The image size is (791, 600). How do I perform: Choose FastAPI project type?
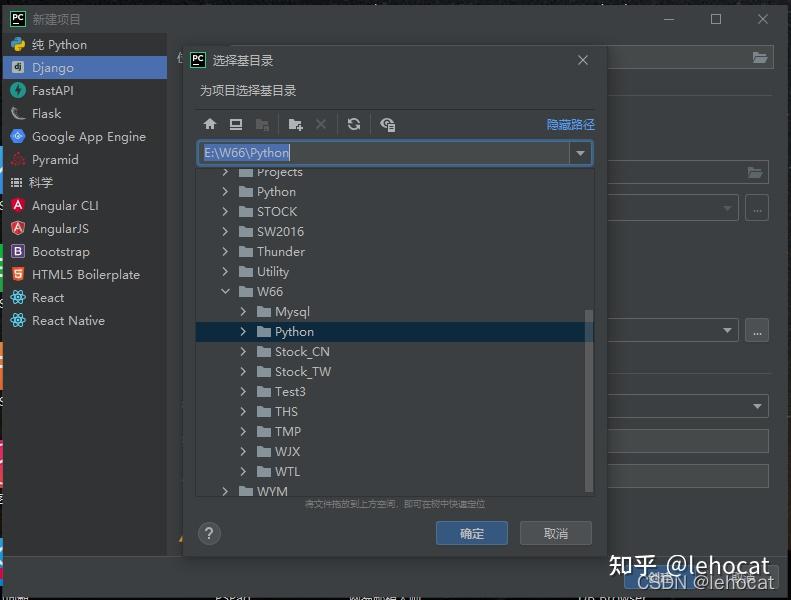pos(85,90)
